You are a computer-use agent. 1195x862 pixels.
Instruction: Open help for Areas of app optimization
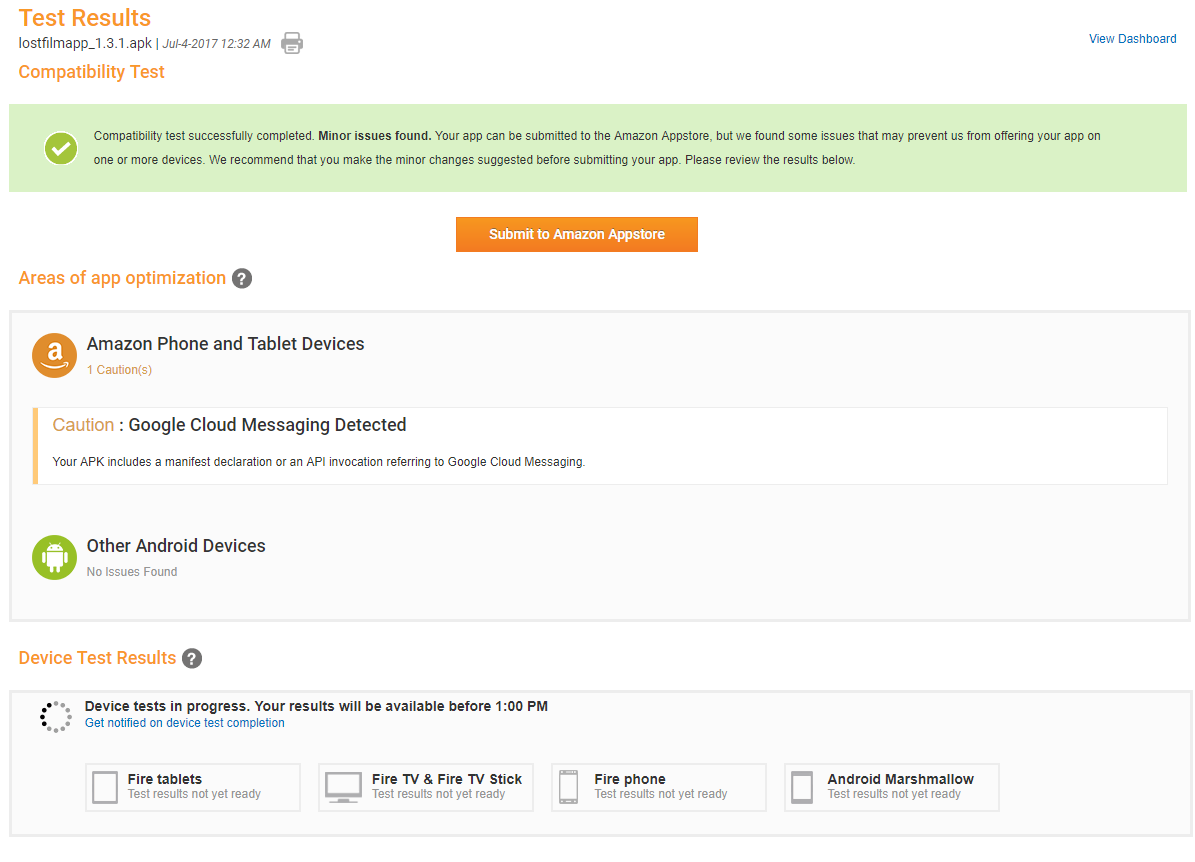coord(242,279)
